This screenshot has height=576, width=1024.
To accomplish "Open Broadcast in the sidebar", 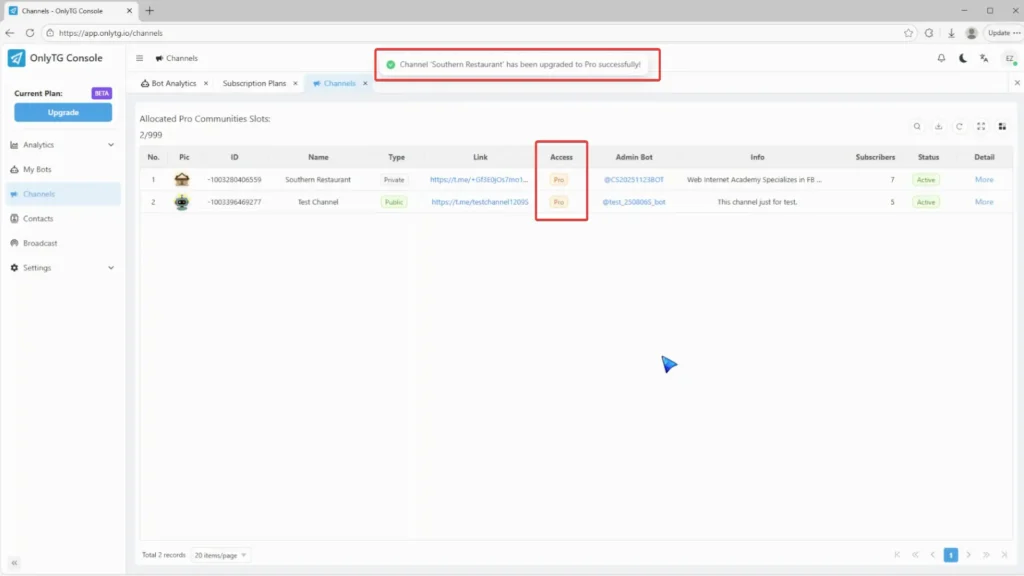I will (40, 243).
